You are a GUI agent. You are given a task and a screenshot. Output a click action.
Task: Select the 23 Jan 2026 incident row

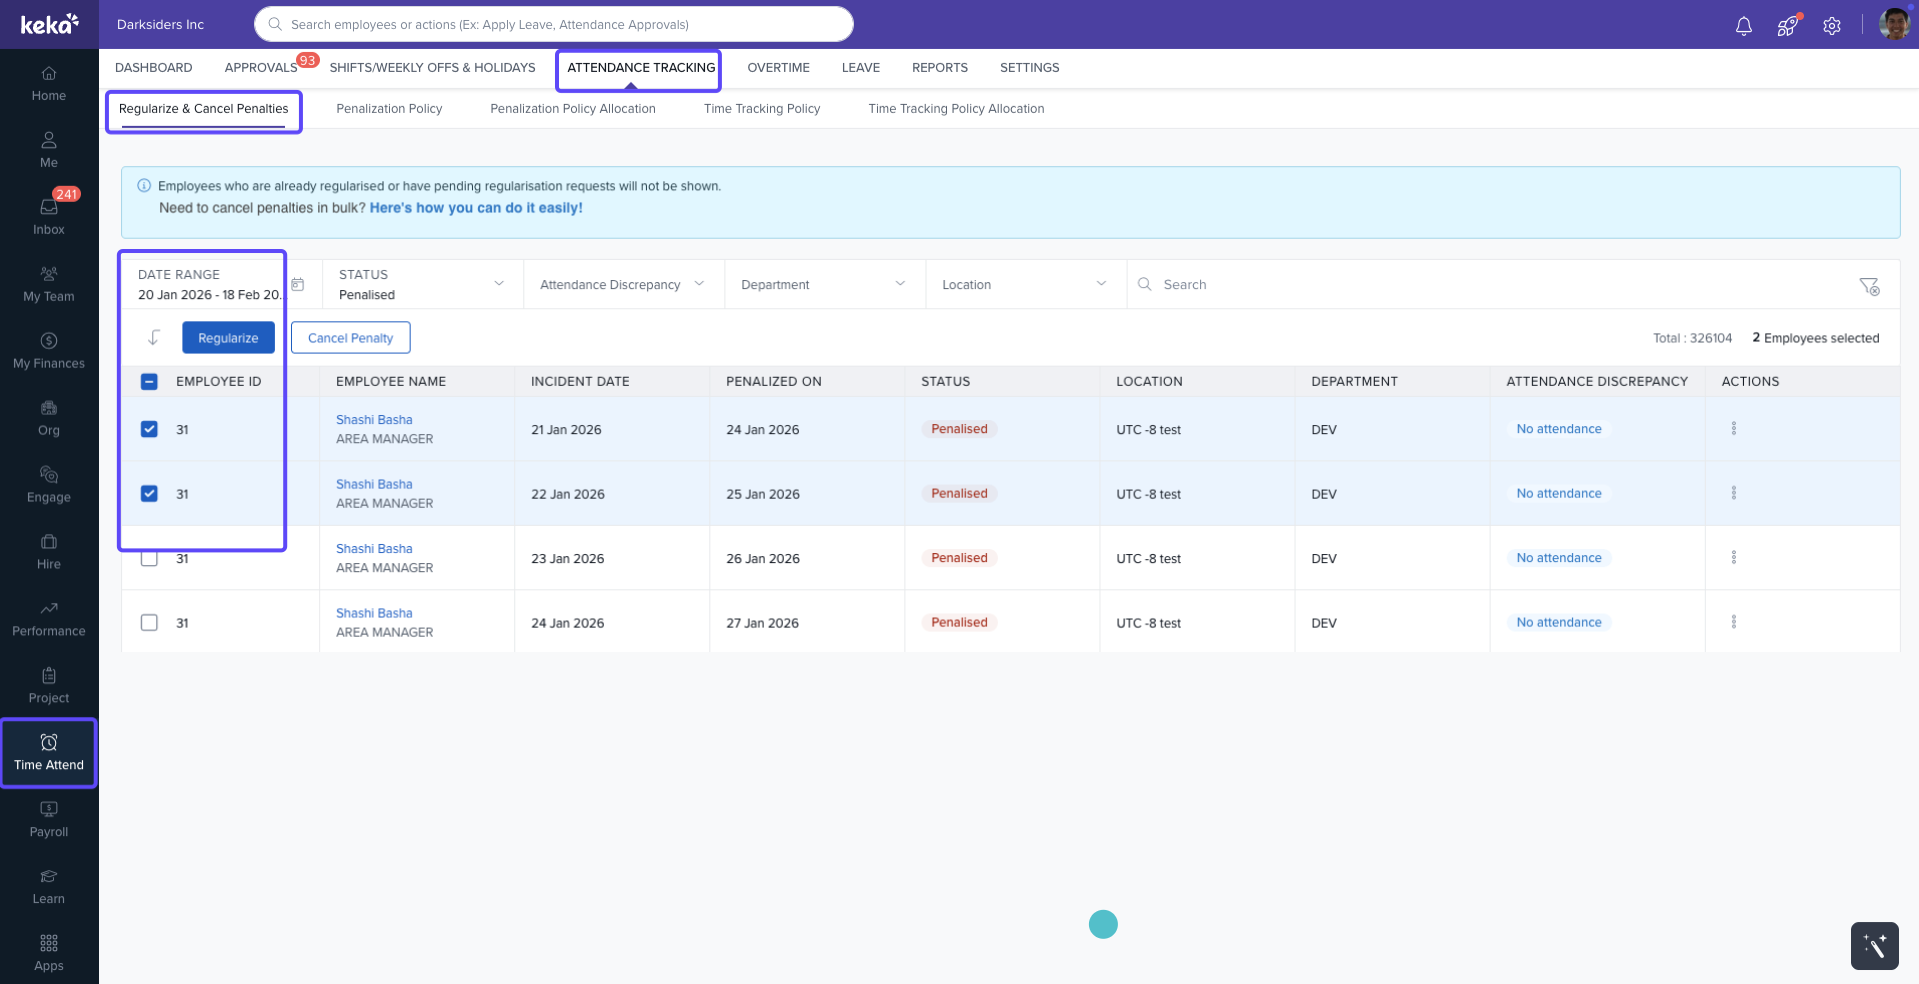coord(149,559)
